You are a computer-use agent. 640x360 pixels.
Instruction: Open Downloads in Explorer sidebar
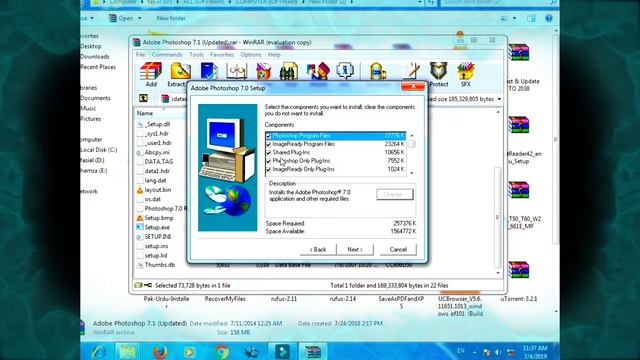click(x=95, y=57)
